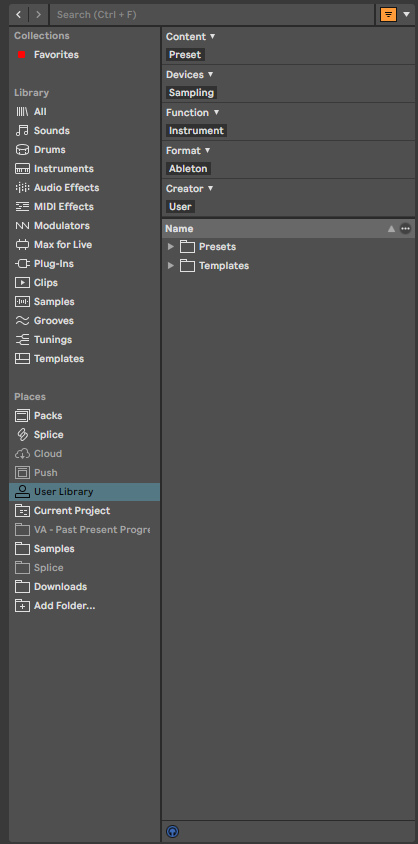Click the Downloads label in Places
Screen dimensions: 418x844
[x=60, y=587]
